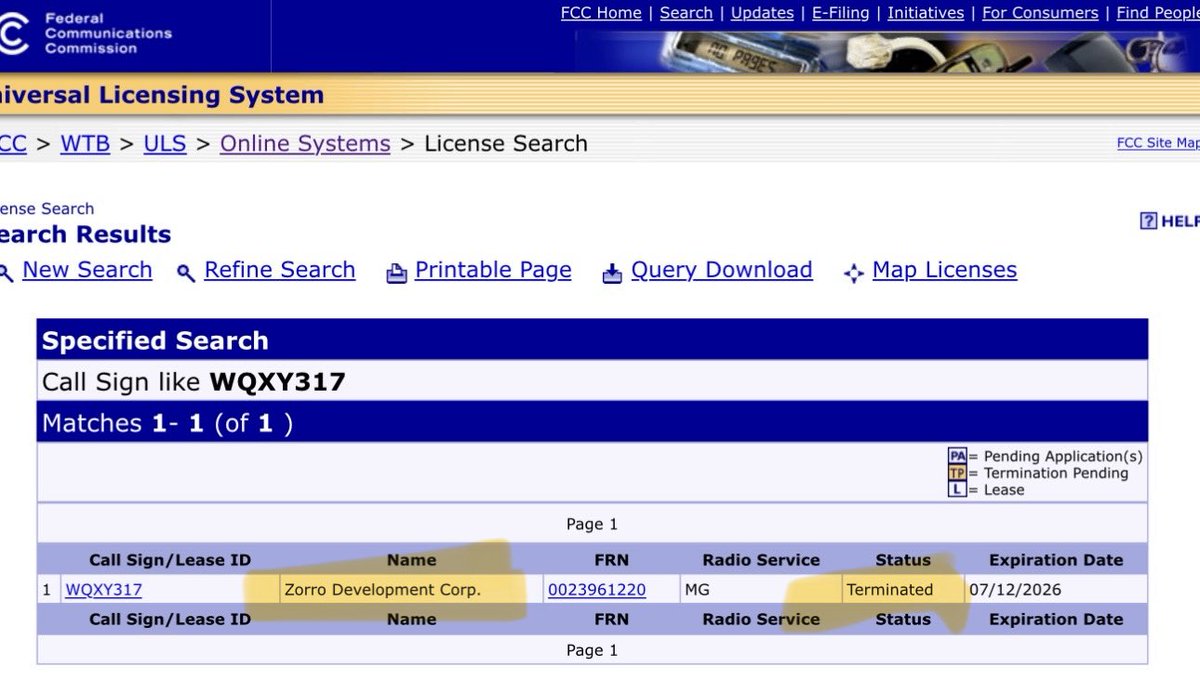Click the PA pending application legend icon
Screen dimensions: 1200x694
(957, 456)
